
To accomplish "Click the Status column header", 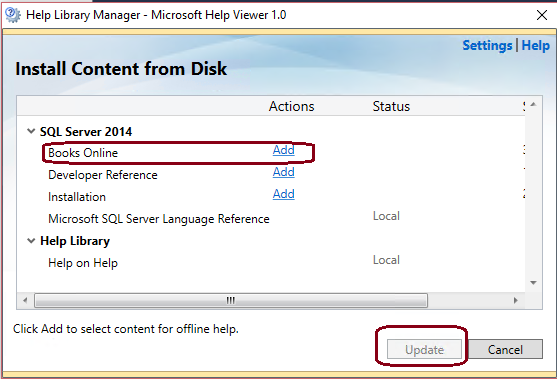I will point(391,106).
